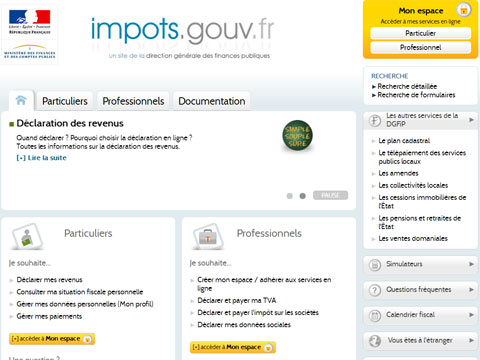Screen dimensions: 480x360
Task: Expand the Simulateurs panel arrow
Action: click(x=471, y=264)
